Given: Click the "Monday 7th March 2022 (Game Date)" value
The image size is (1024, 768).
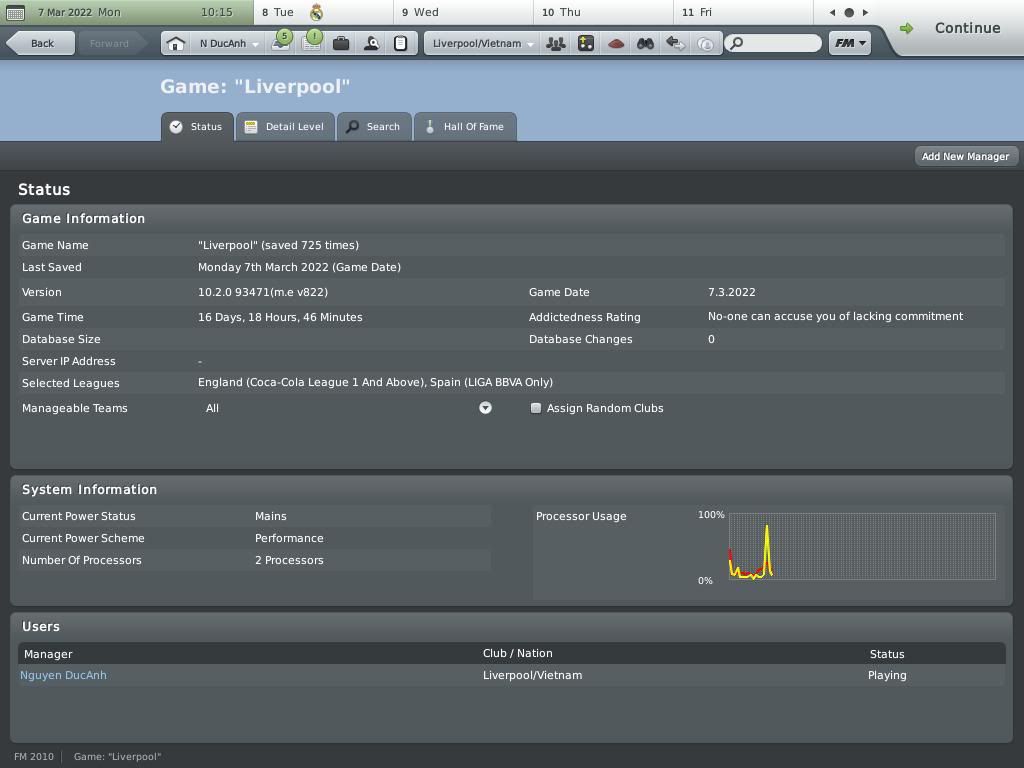Looking at the screenshot, I should 299,267.
